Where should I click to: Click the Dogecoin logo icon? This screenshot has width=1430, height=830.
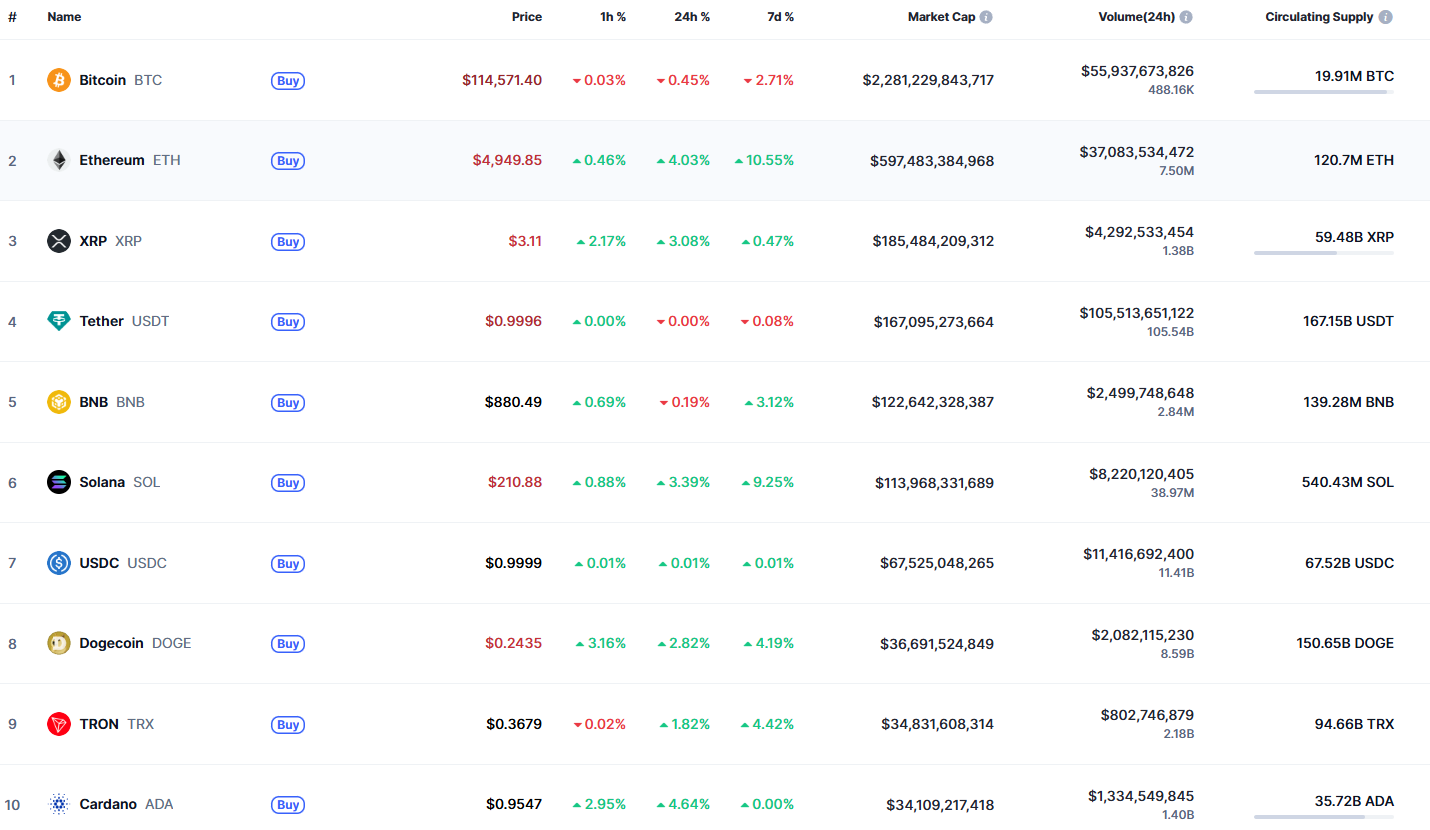pos(59,643)
